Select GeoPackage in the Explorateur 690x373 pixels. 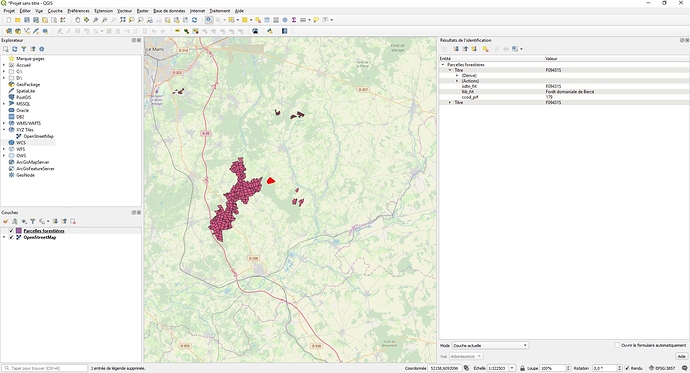[x=28, y=84]
